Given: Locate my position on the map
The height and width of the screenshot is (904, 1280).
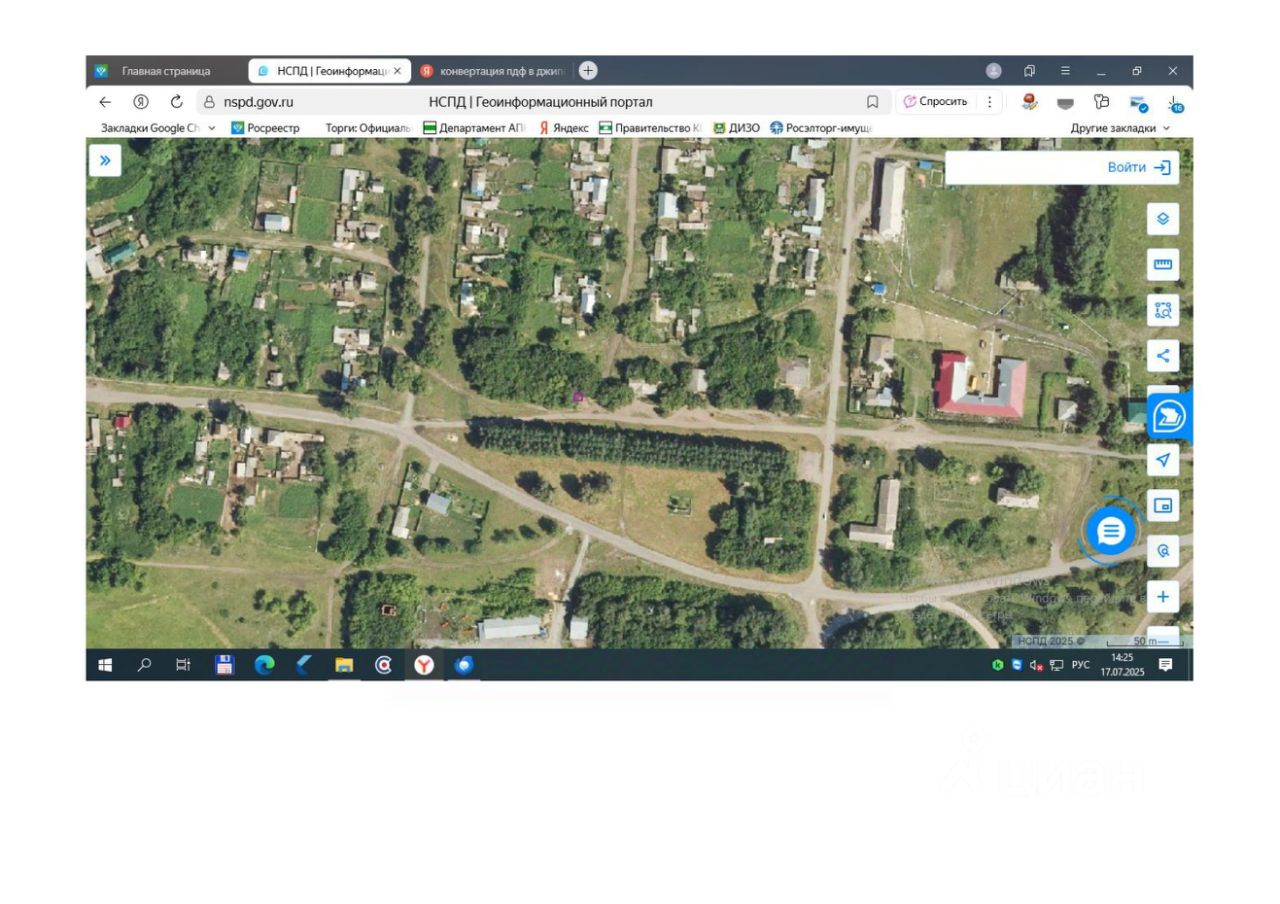Looking at the screenshot, I should [1163, 460].
